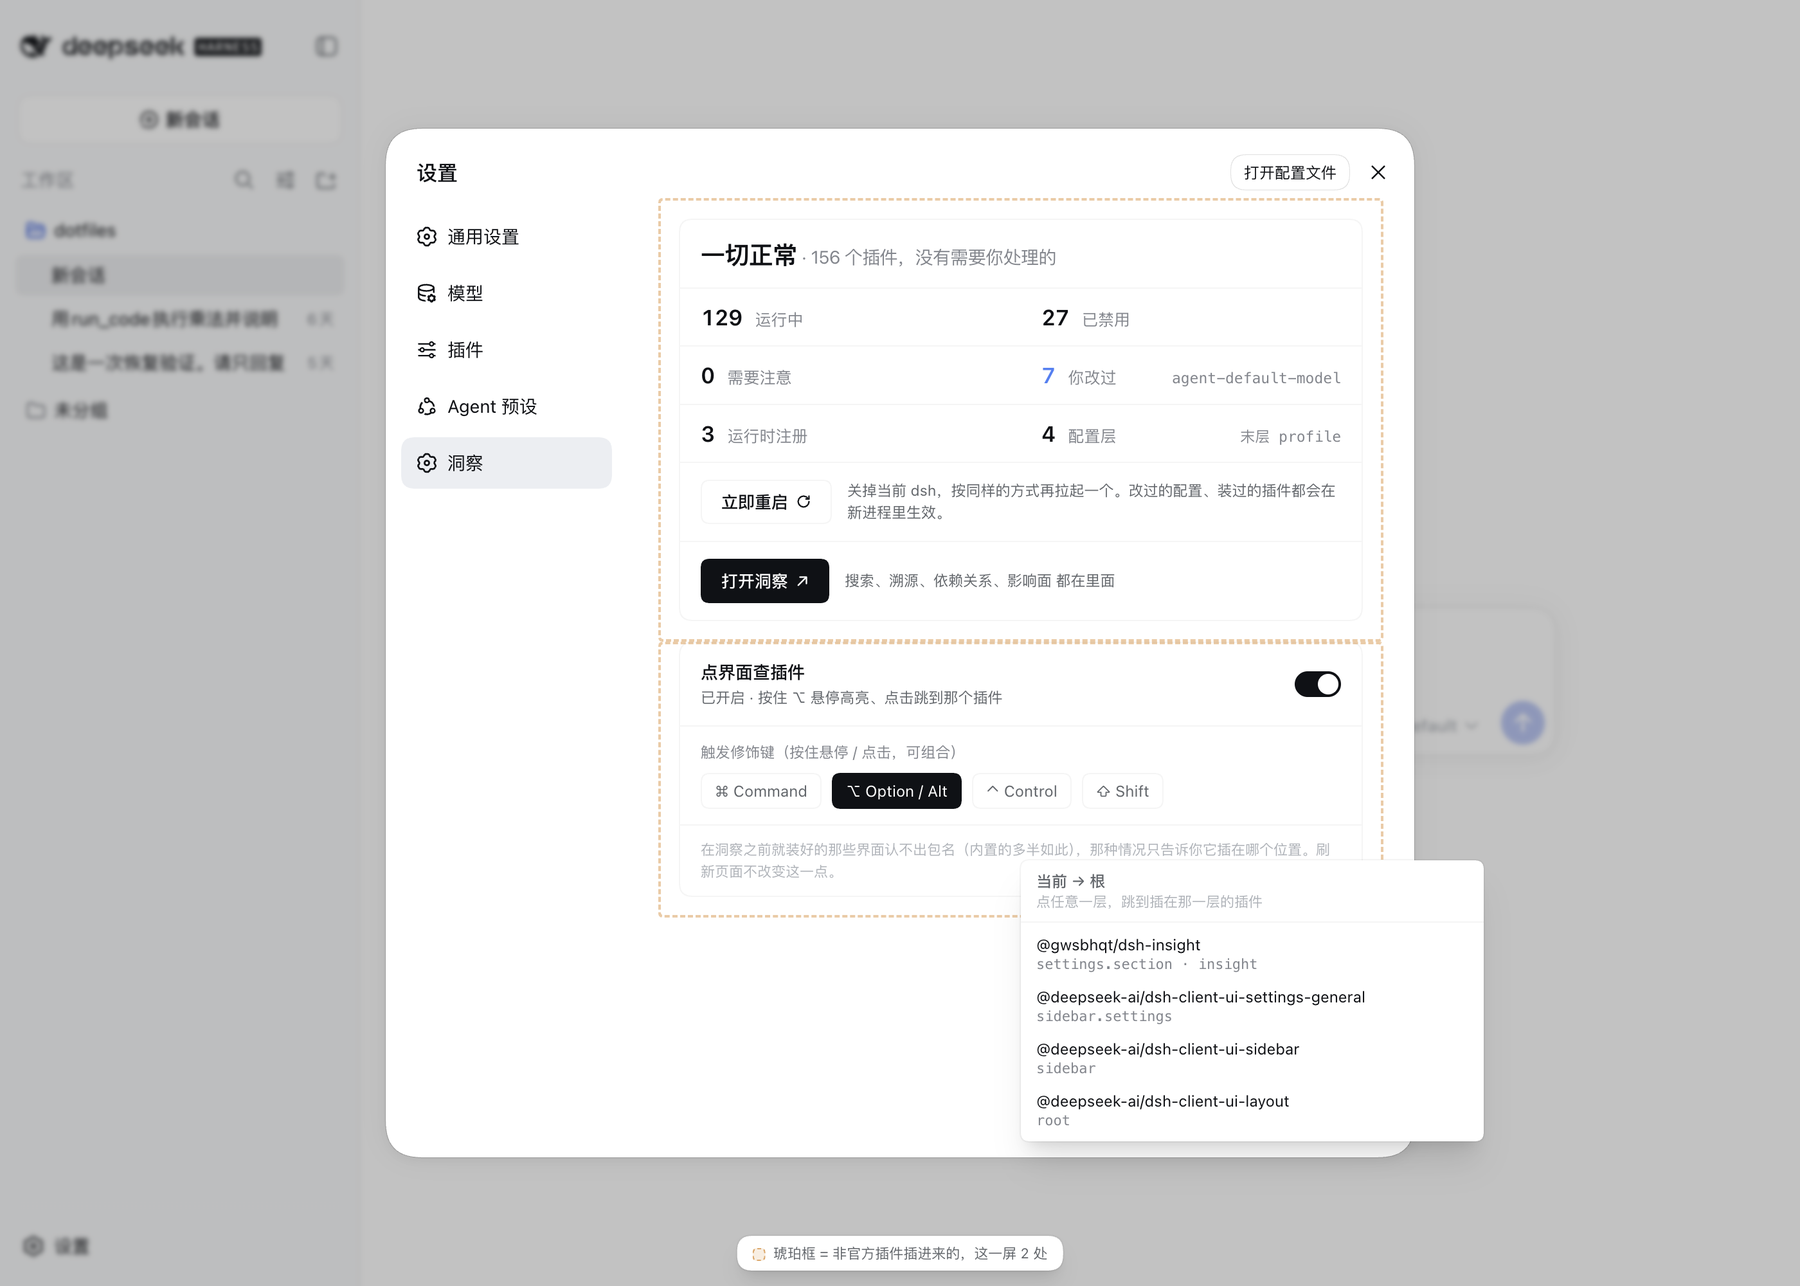
Task: Click the deepseek whale logo
Action: 35,46
